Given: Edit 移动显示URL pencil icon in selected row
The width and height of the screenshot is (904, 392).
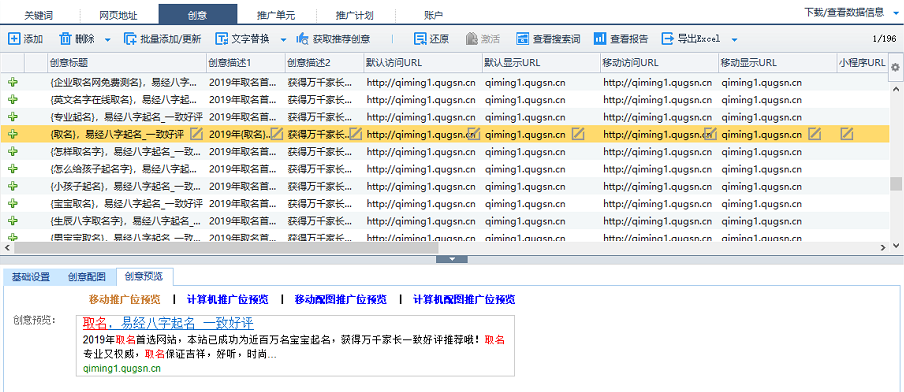Looking at the screenshot, I should [x=814, y=134].
